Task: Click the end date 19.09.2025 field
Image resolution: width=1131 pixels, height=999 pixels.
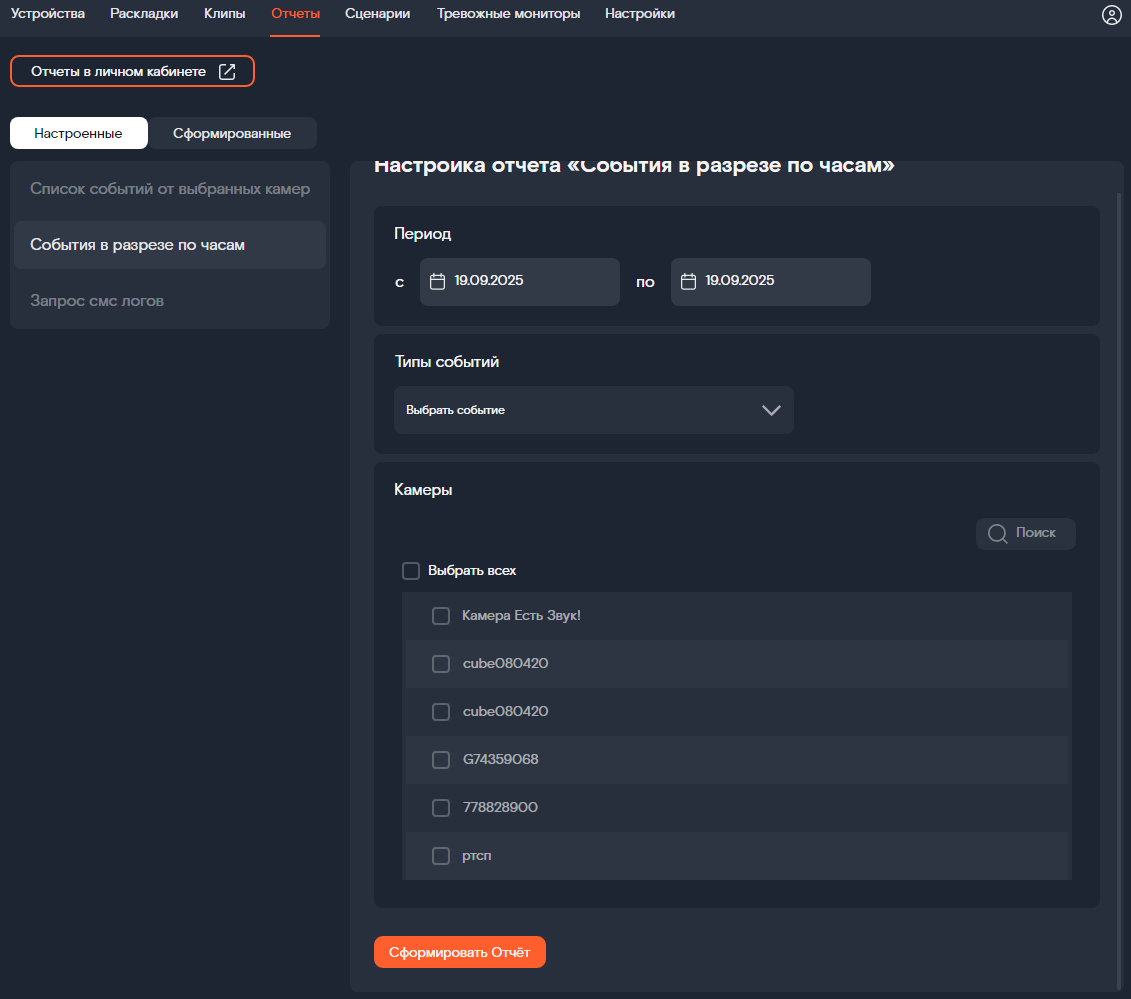Action: pyautogui.click(x=770, y=282)
